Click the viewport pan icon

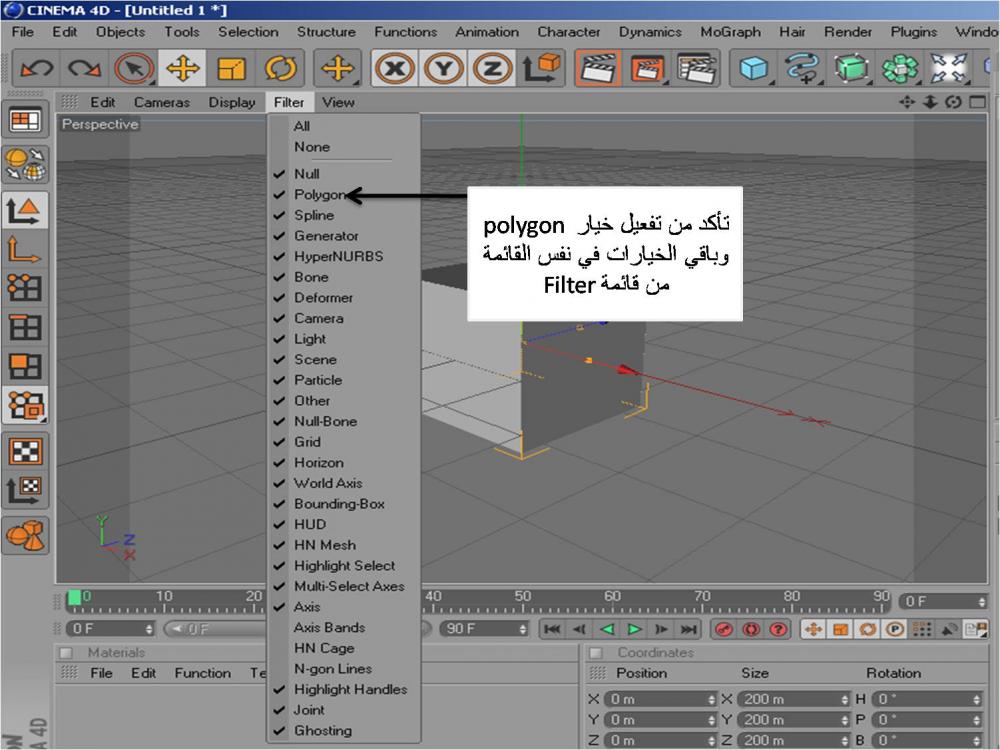906,102
